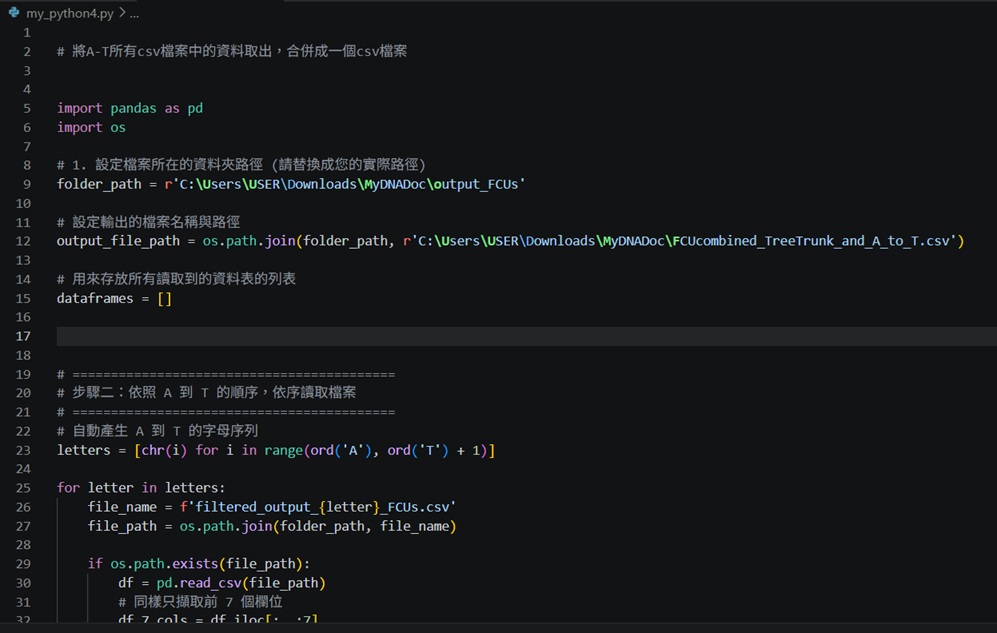Click line number 9 in the gutter

27,184
